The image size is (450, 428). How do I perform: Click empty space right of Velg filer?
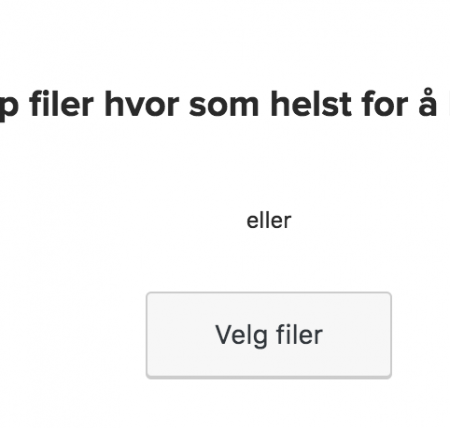(421, 335)
